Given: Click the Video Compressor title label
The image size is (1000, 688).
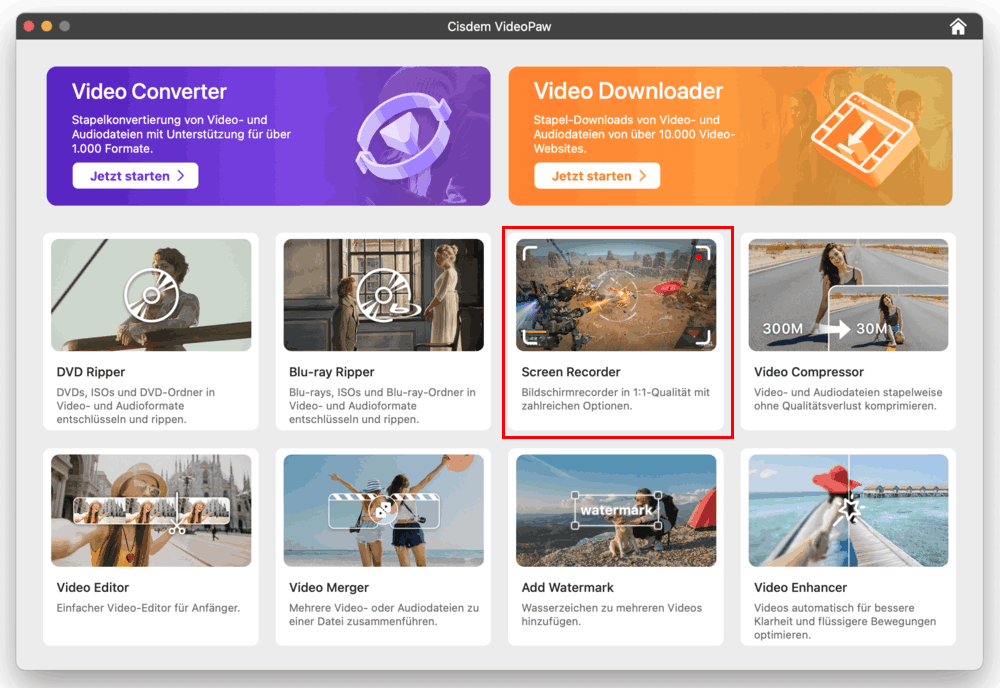Looking at the screenshot, I should tap(809, 372).
